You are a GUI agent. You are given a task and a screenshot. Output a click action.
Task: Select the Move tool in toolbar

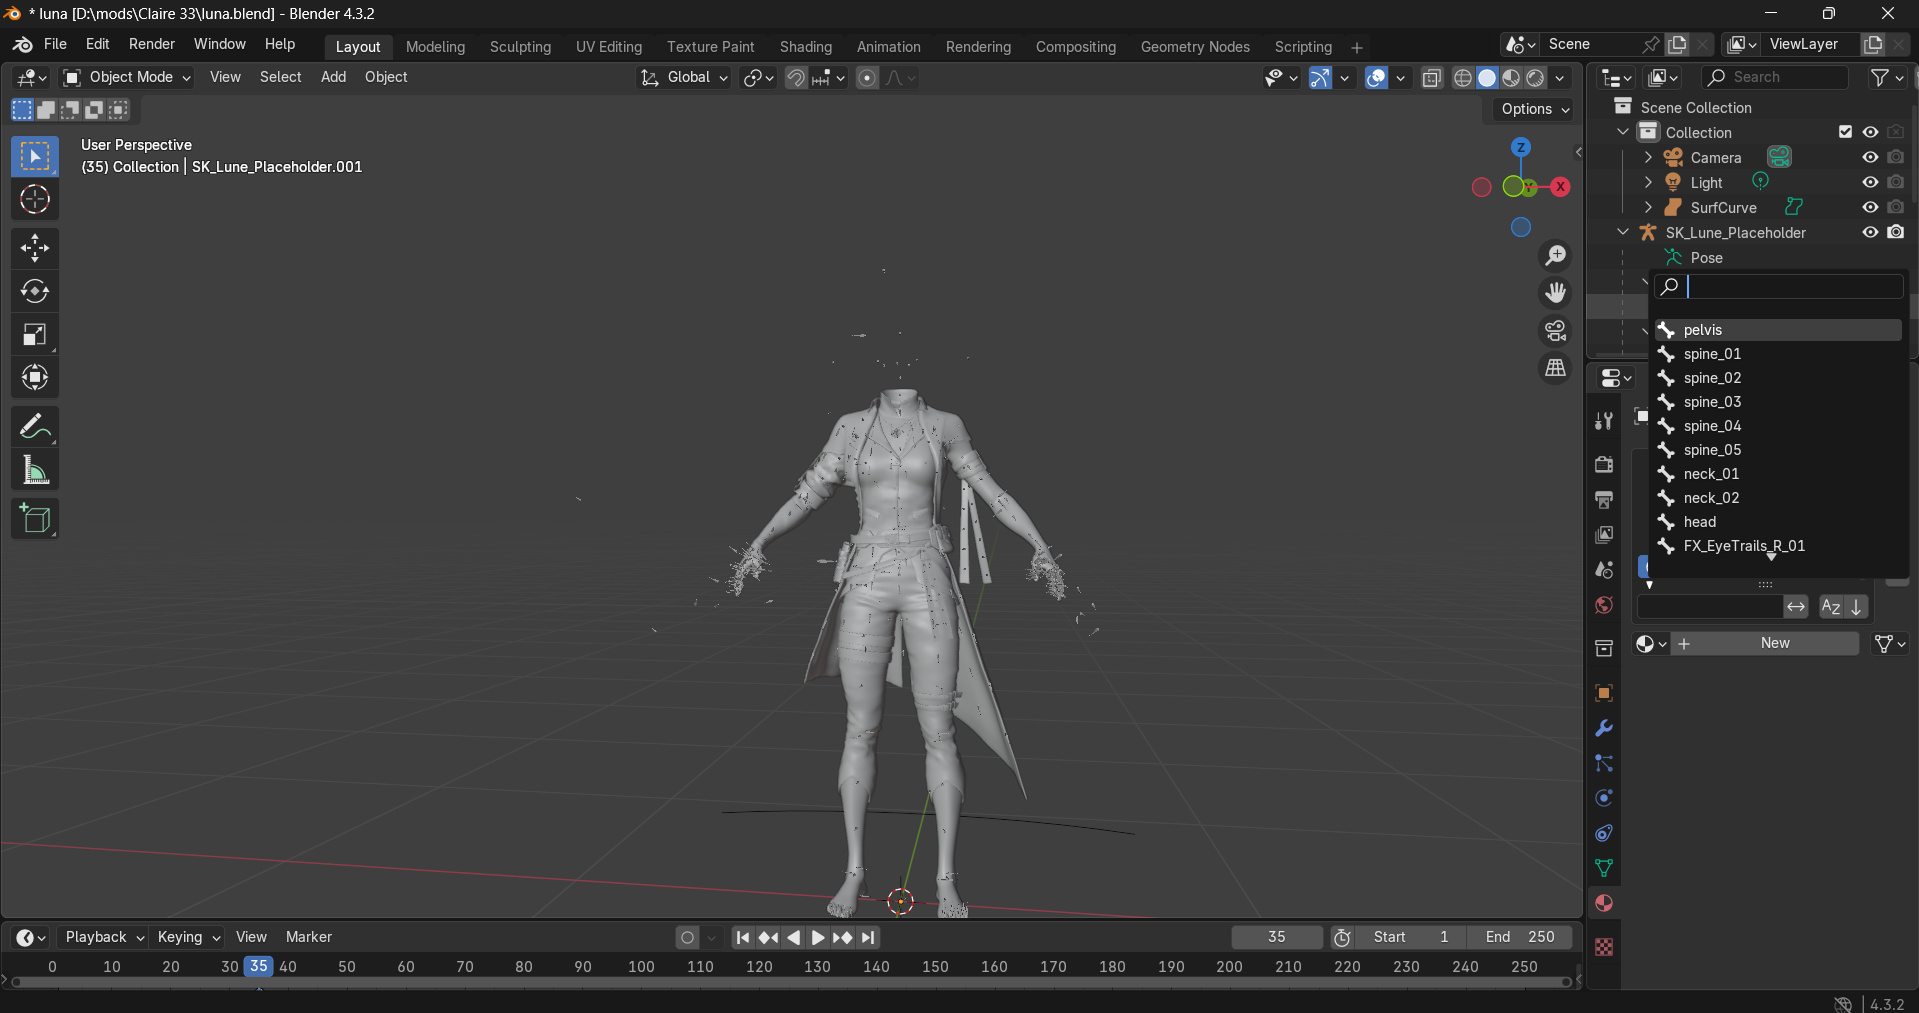click(x=35, y=248)
